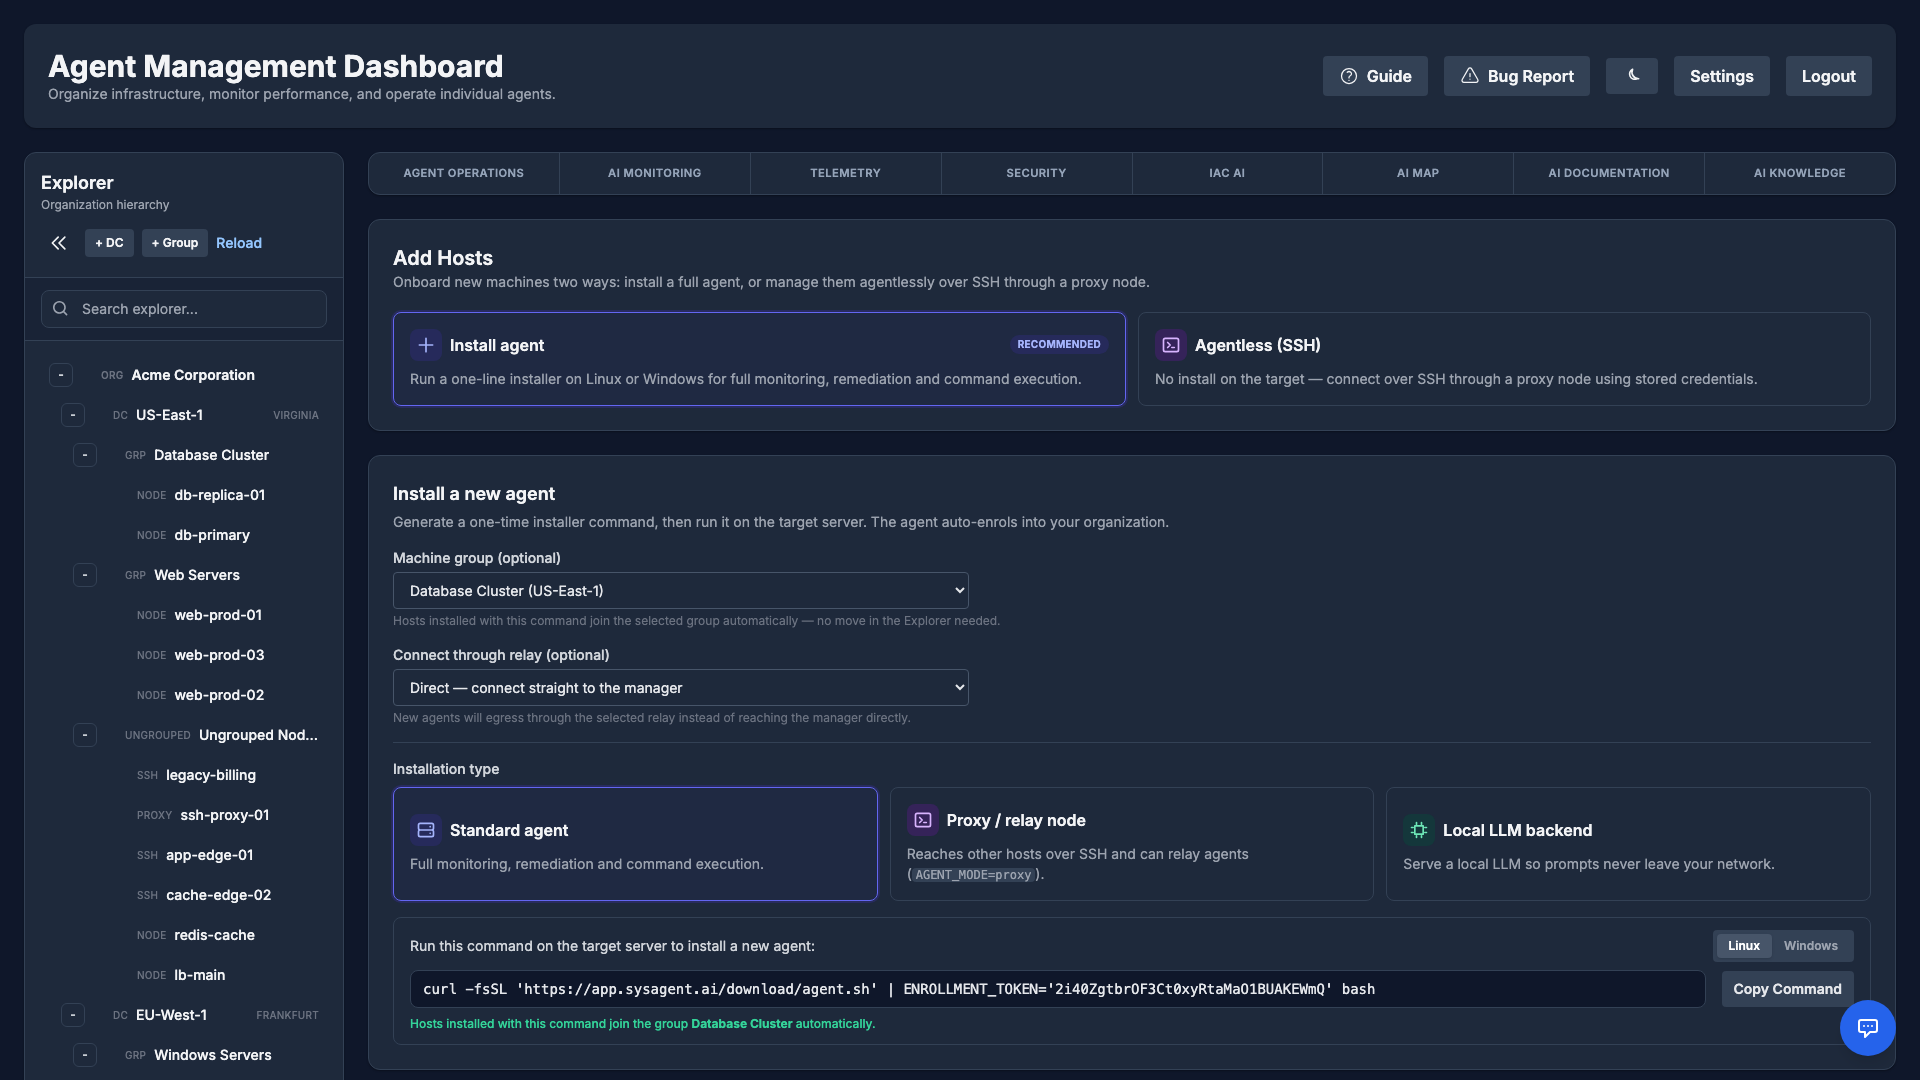Click the Standard agent server icon

426,830
